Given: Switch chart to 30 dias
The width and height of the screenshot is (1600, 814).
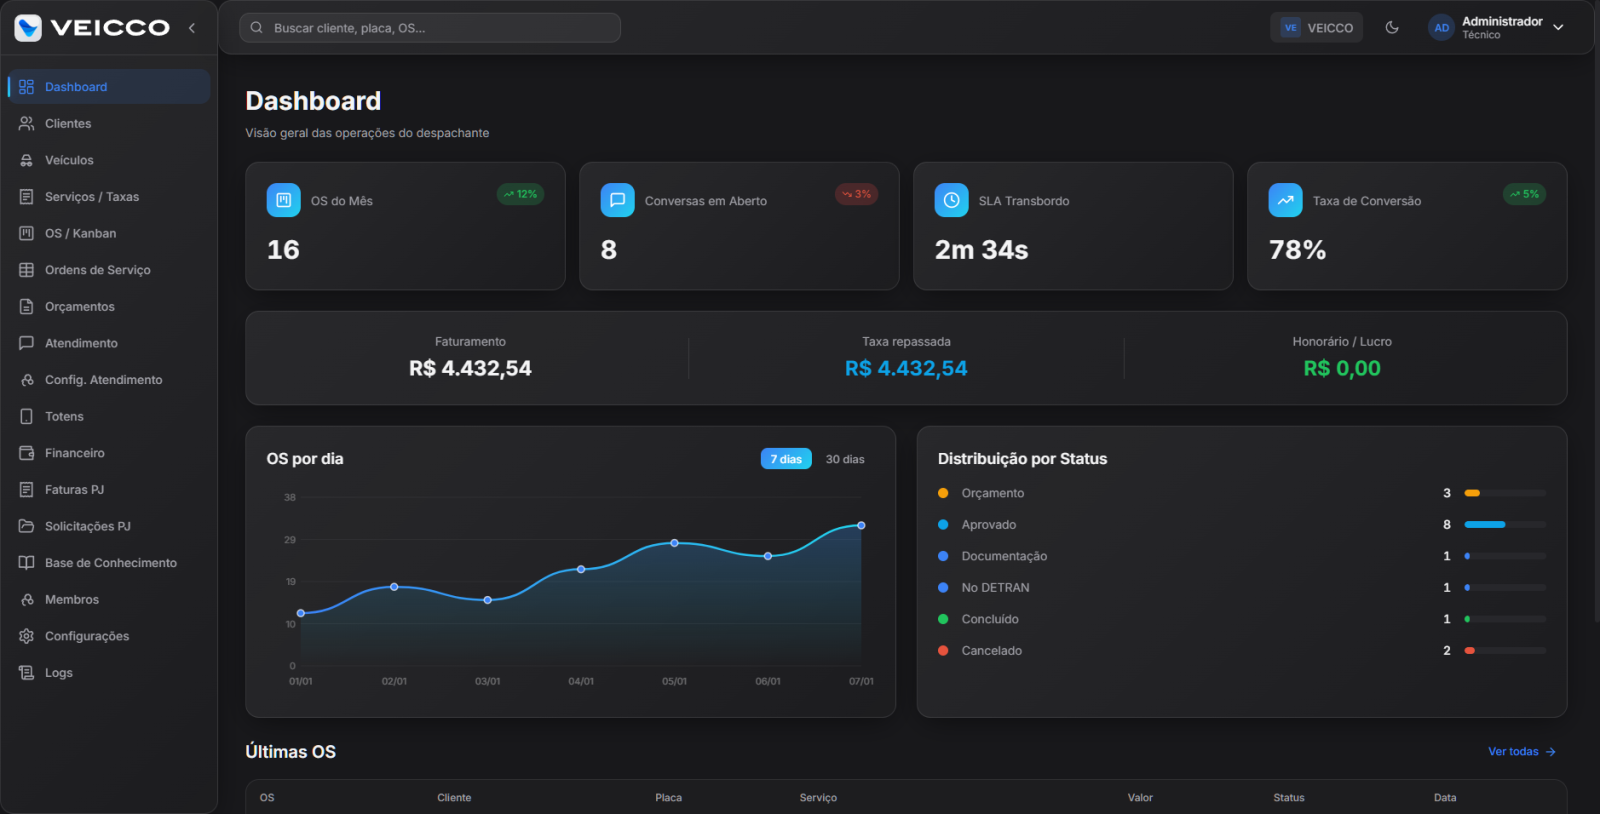Looking at the screenshot, I should (x=845, y=459).
